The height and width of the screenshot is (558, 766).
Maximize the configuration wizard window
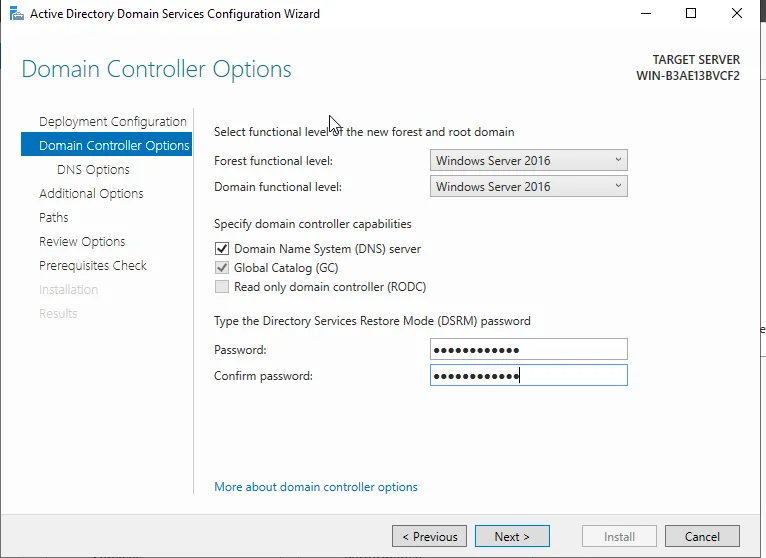(x=691, y=14)
